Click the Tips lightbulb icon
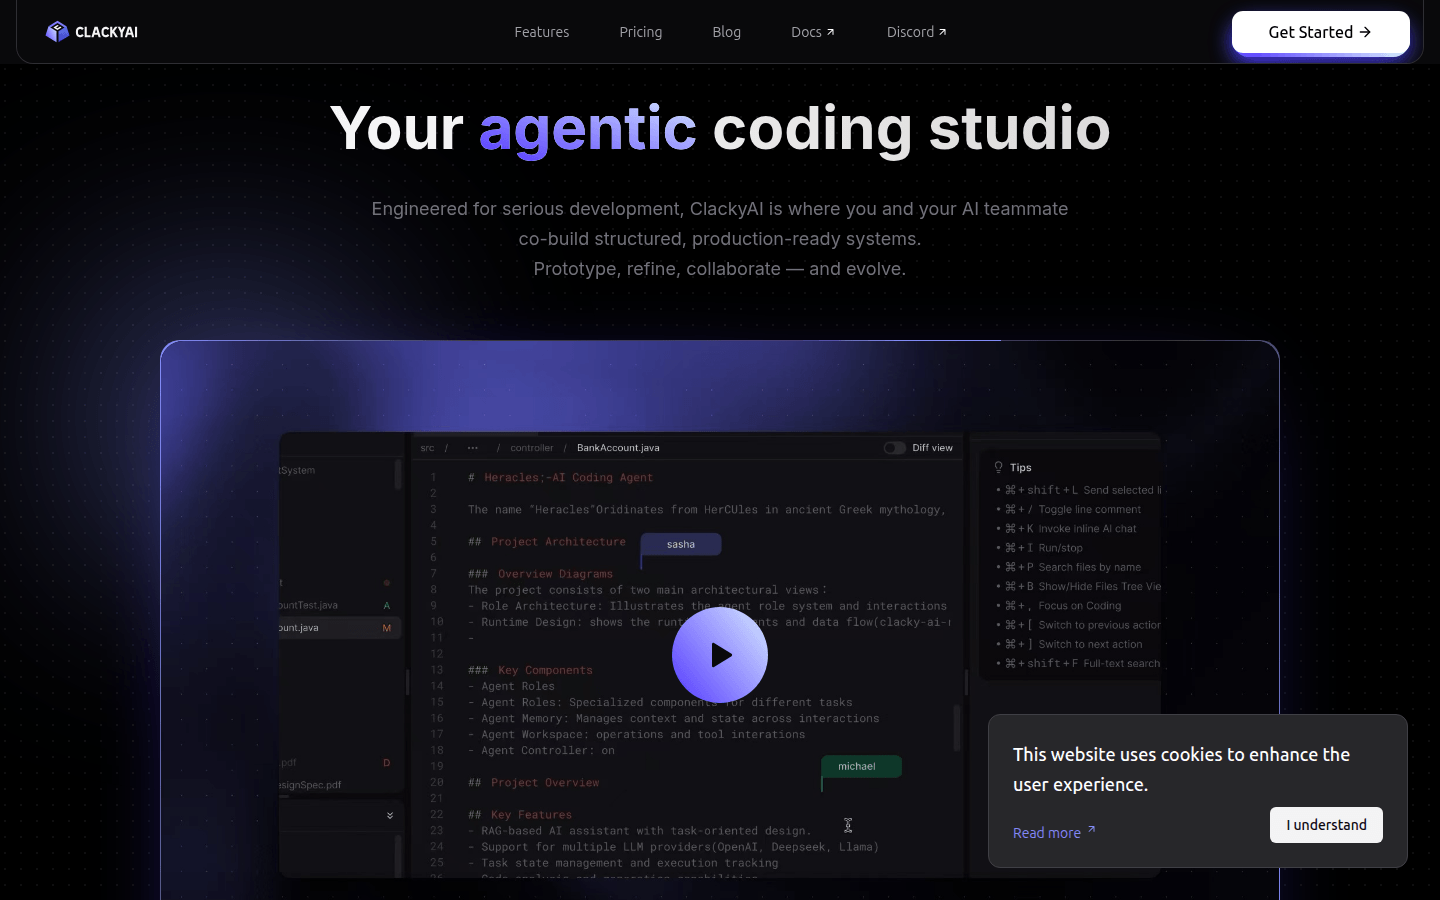The width and height of the screenshot is (1440, 900). click(998, 467)
